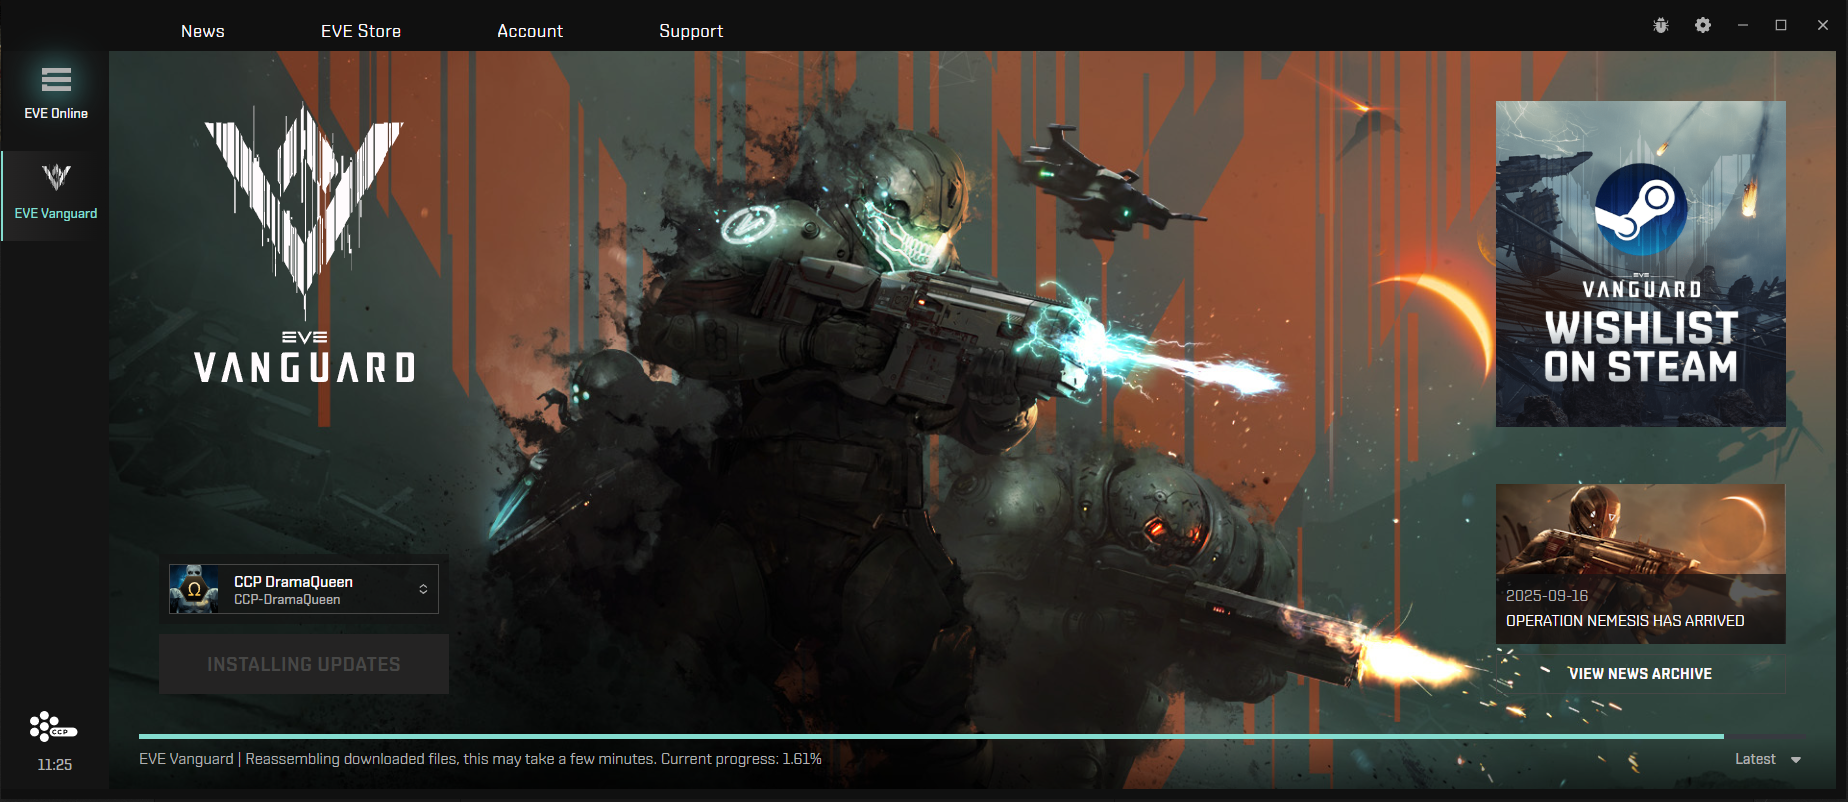Viewport: 1848px width, 802px height.
Task: Click the 11:25 clock in sidebar
Action: (x=55, y=765)
